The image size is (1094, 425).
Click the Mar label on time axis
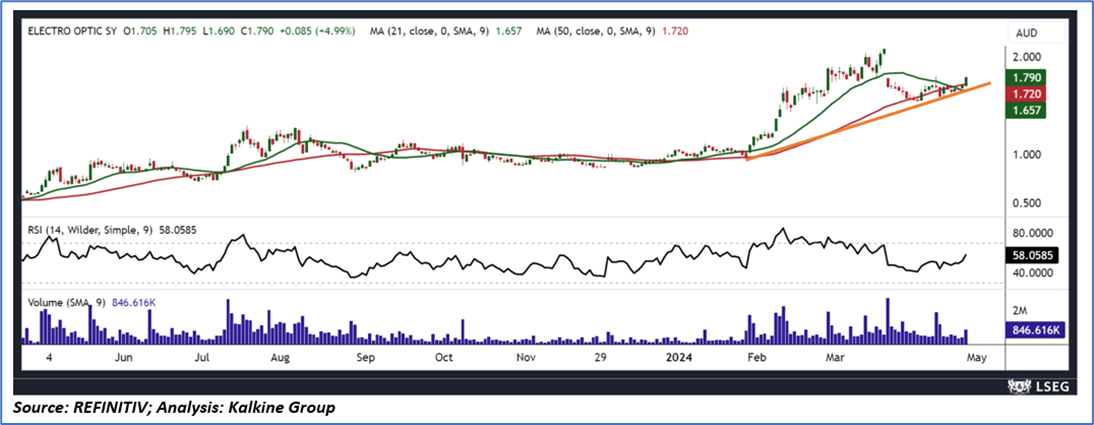point(834,358)
